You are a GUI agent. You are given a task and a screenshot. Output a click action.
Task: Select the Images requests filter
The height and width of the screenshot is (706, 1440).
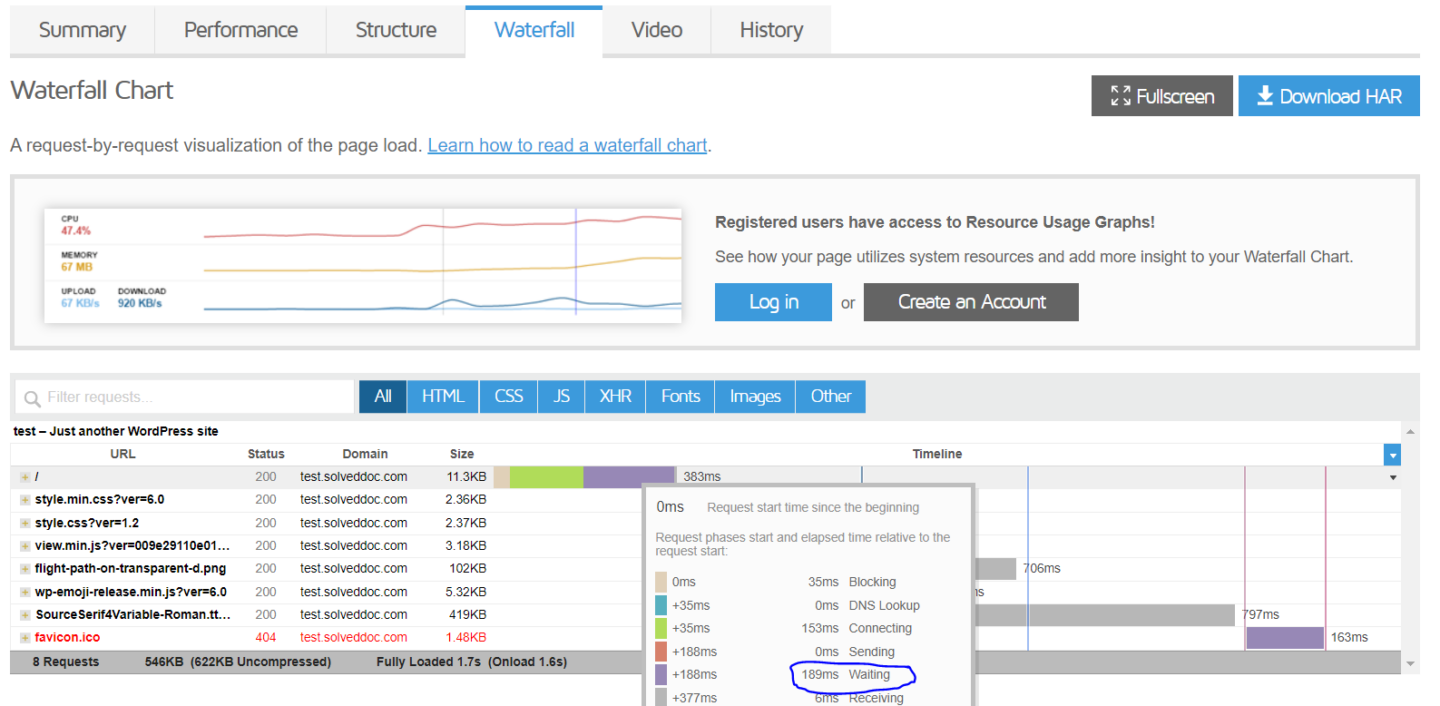pos(754,396)
